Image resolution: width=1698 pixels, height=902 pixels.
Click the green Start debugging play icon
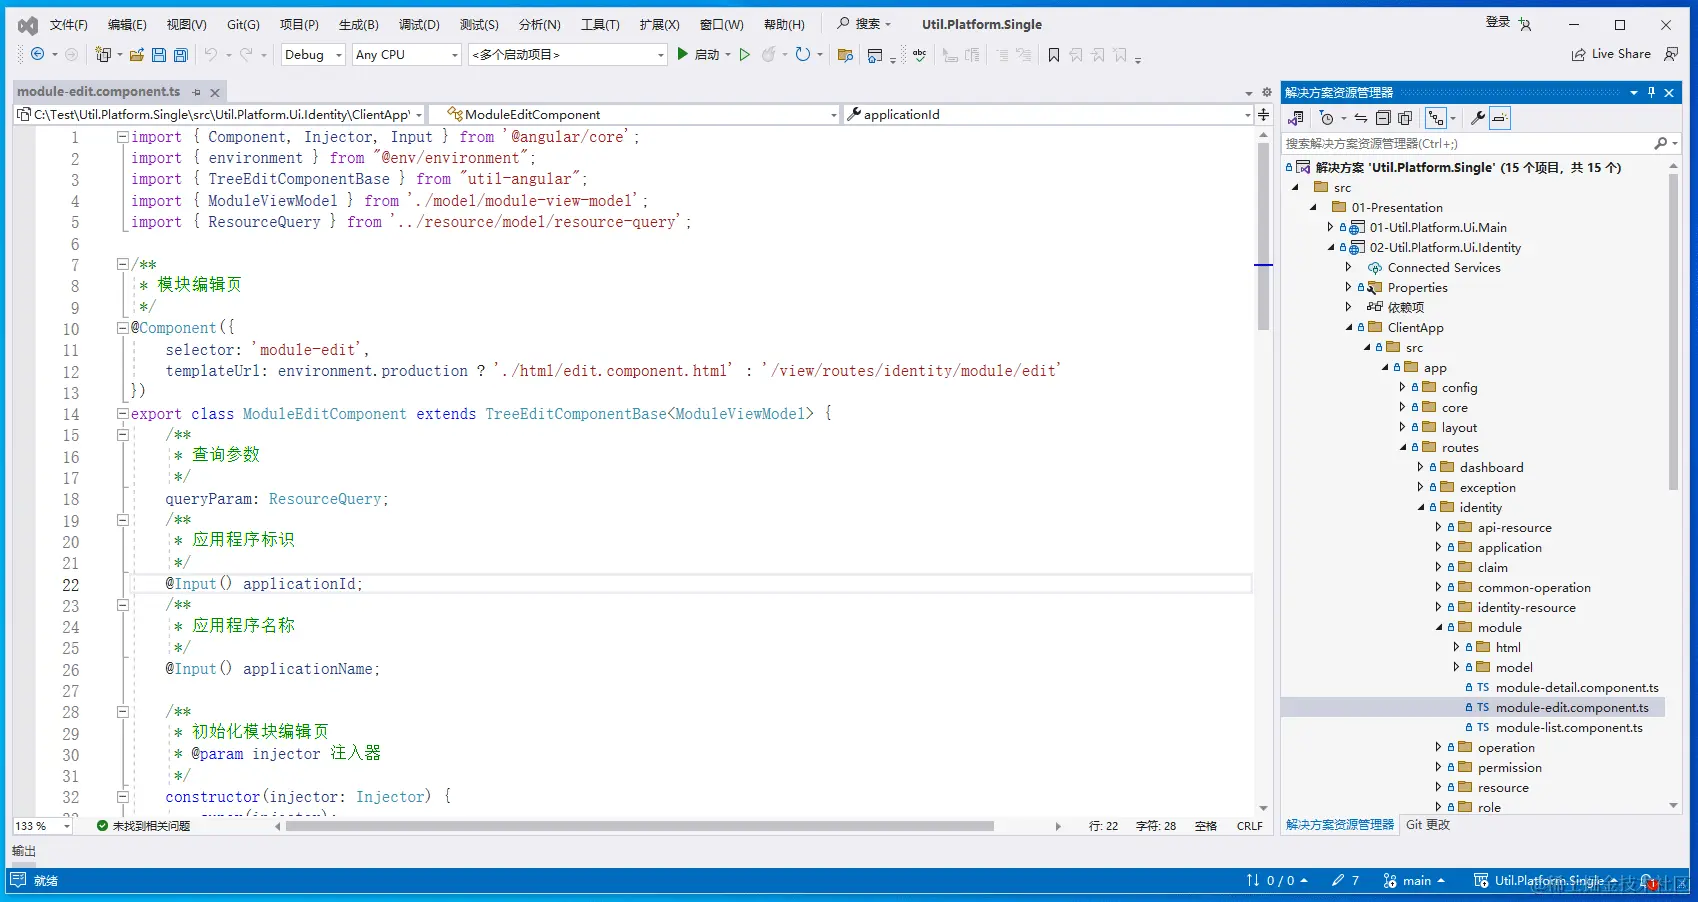683,54
